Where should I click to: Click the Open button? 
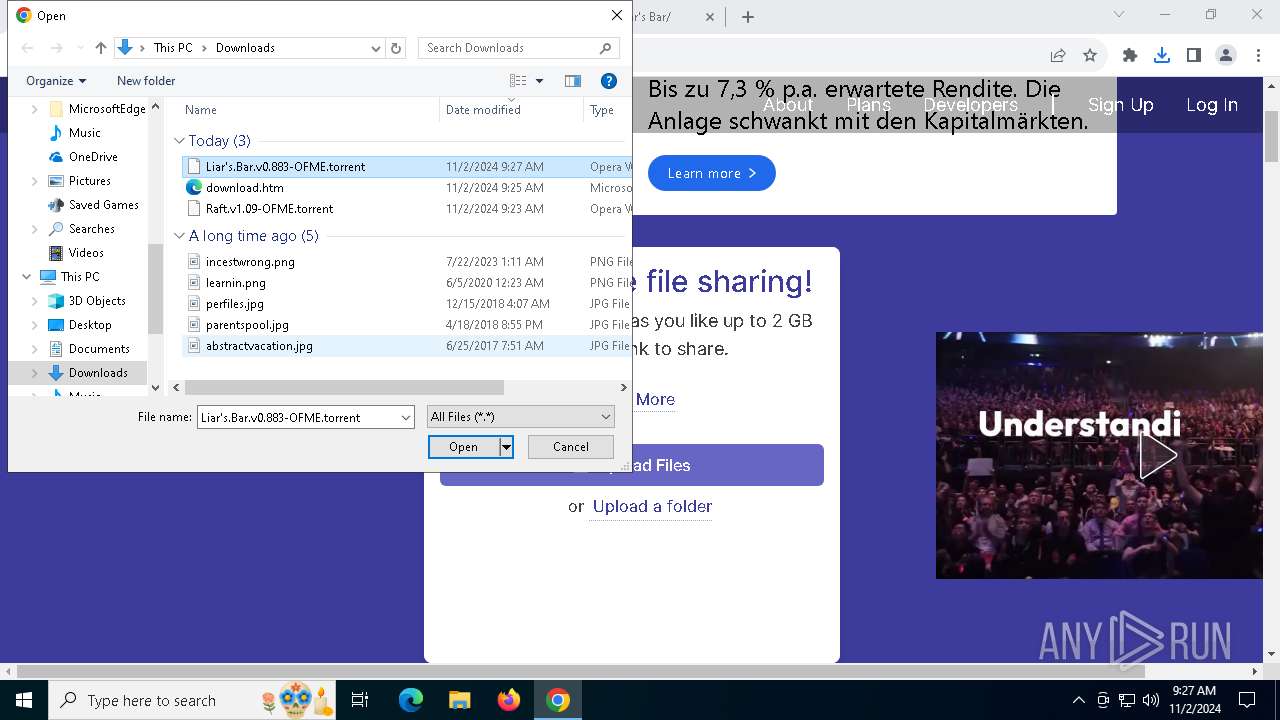464,447
